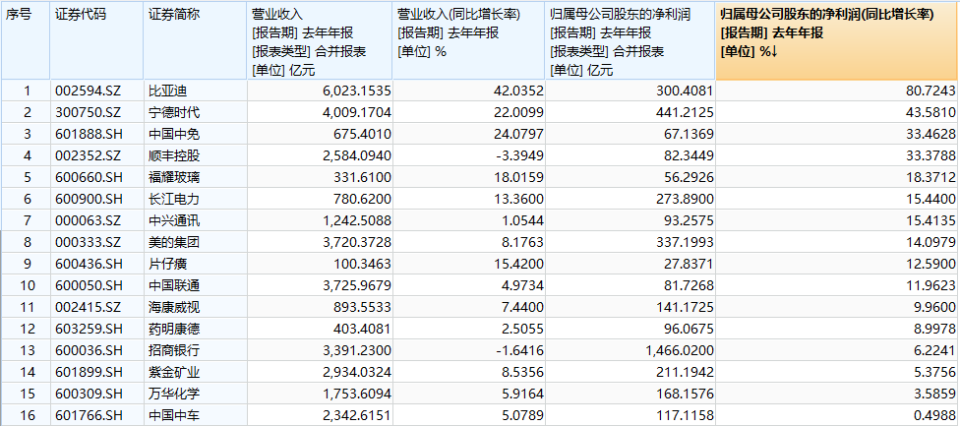Click profit growth value 80.7243
Viewport: 960px width, 426px height.
coord(931,91)
